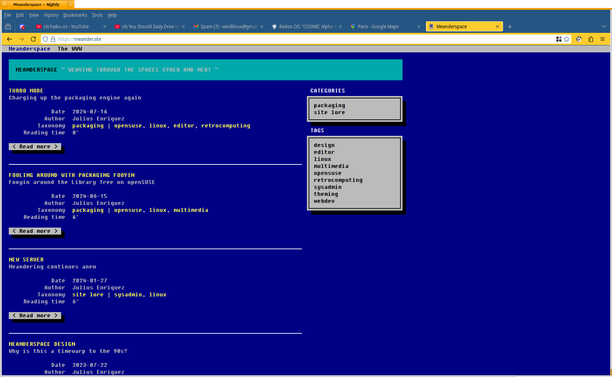Click the grid icon beside the bookmark star
This screenshot has height=377, width=612.
559,39
